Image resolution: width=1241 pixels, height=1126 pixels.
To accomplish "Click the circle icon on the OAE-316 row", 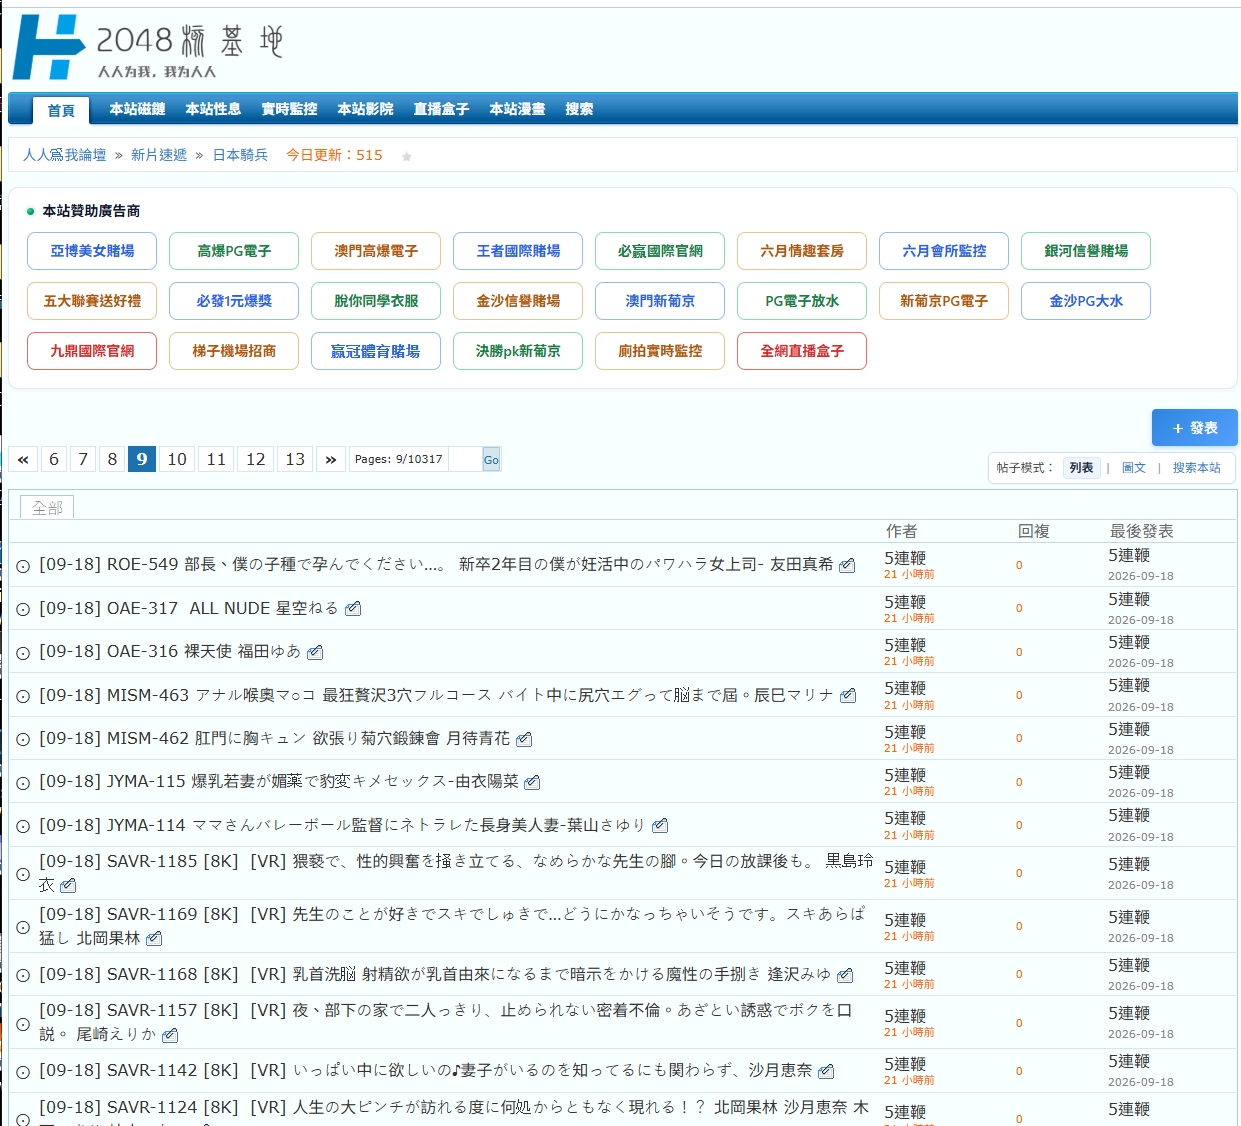I will 23,653.
